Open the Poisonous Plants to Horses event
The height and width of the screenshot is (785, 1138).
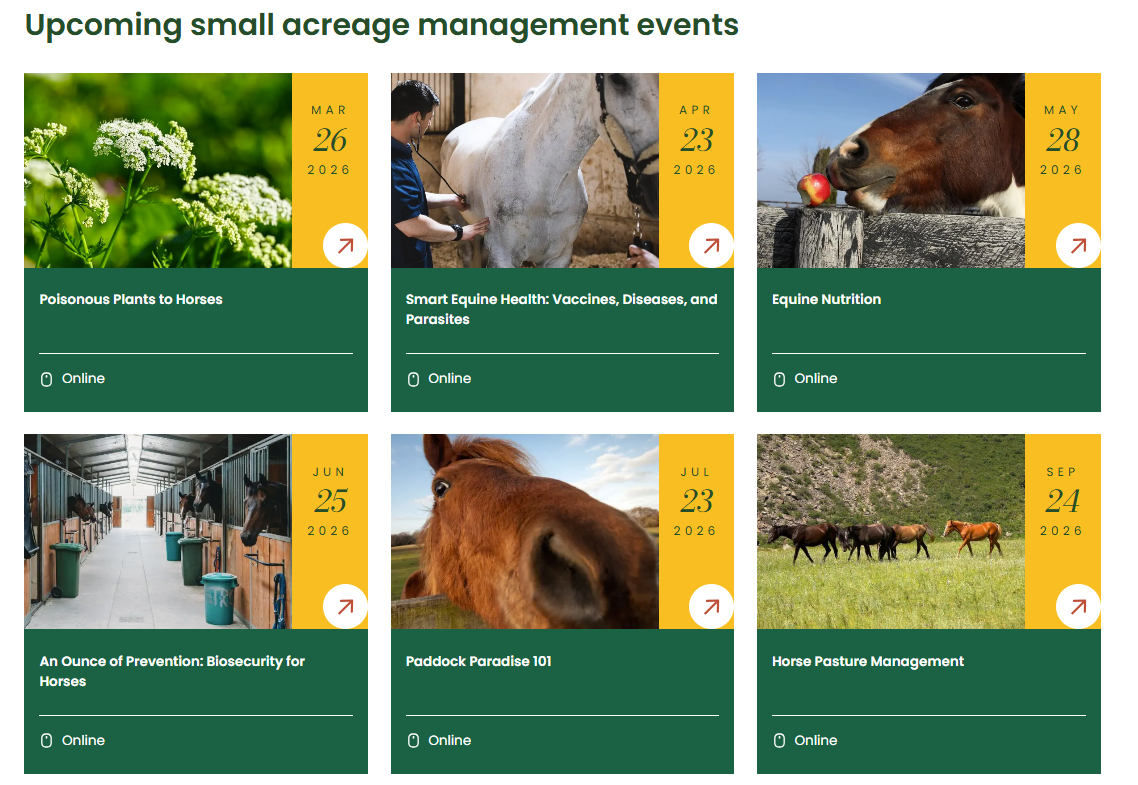pyautogui.click(x=131, y=298)
